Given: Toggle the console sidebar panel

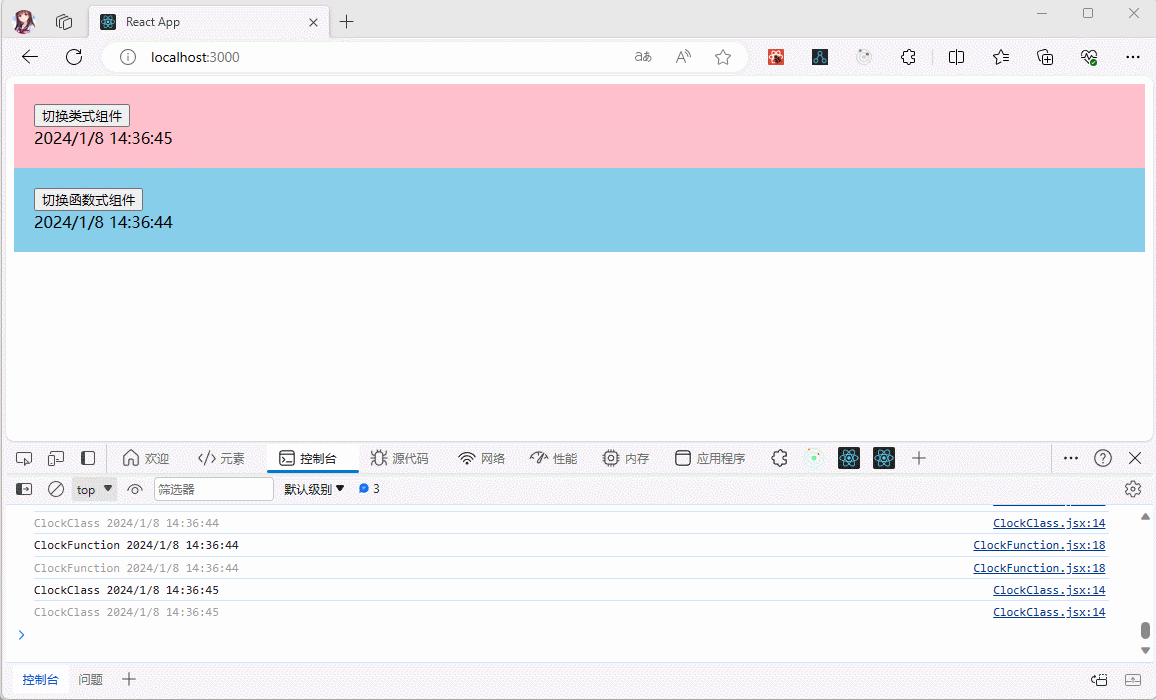Looking at the screenshot, I should click(x=24, y=489).
